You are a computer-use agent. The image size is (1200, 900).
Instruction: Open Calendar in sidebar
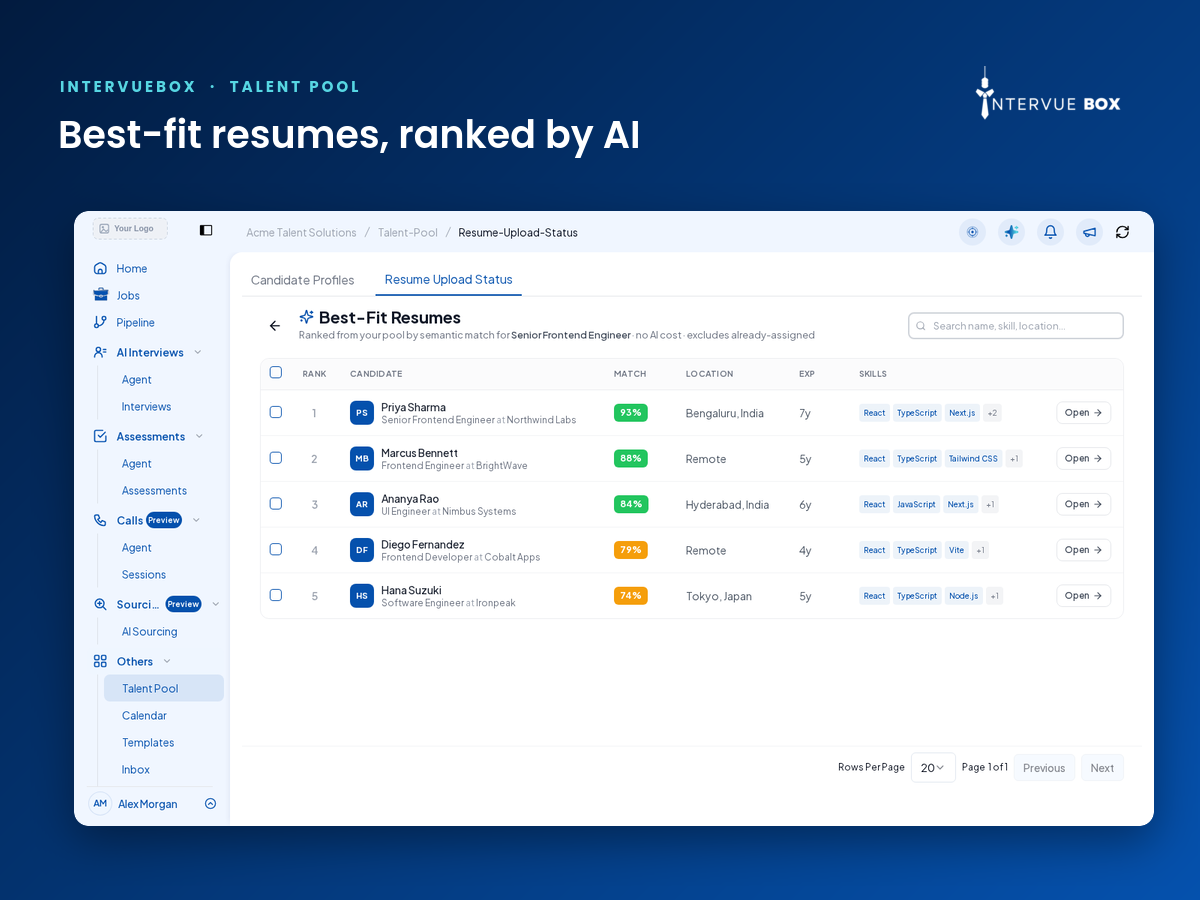144,715
